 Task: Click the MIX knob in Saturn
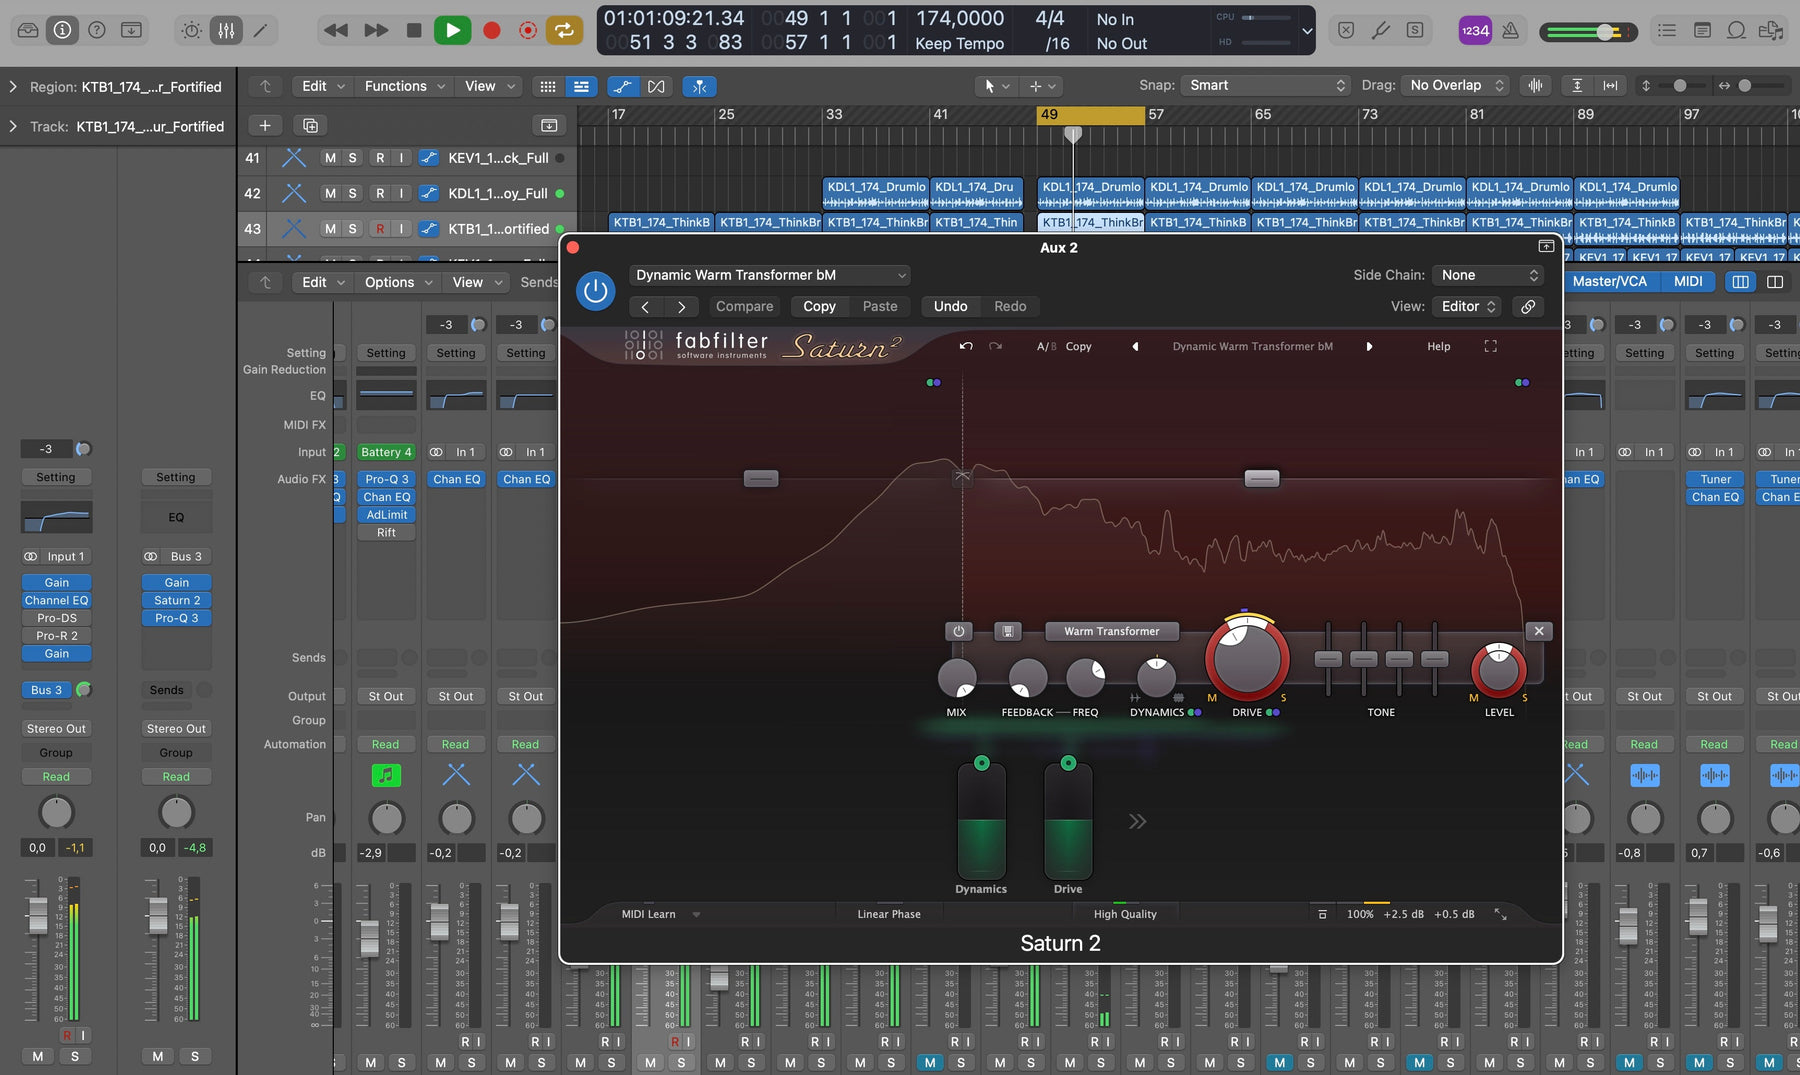click(x=957, y=678)
